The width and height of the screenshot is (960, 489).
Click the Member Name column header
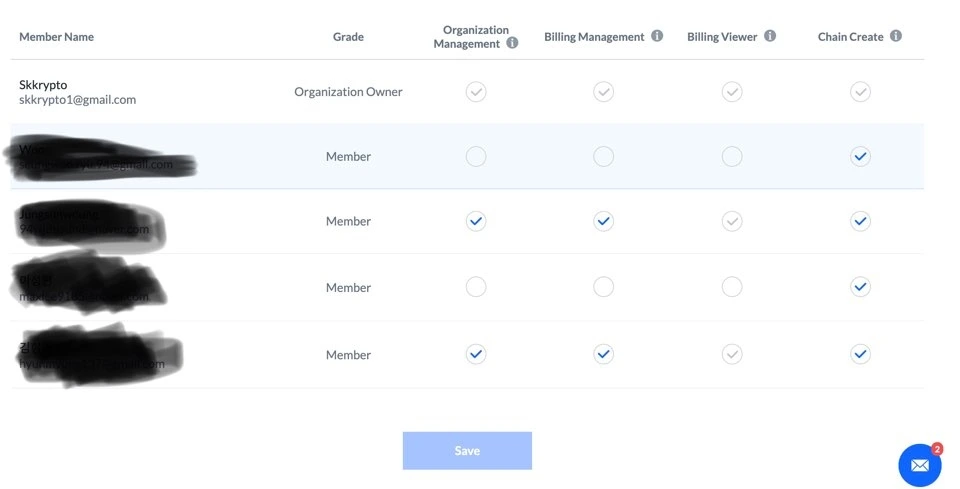click(56, 37)
